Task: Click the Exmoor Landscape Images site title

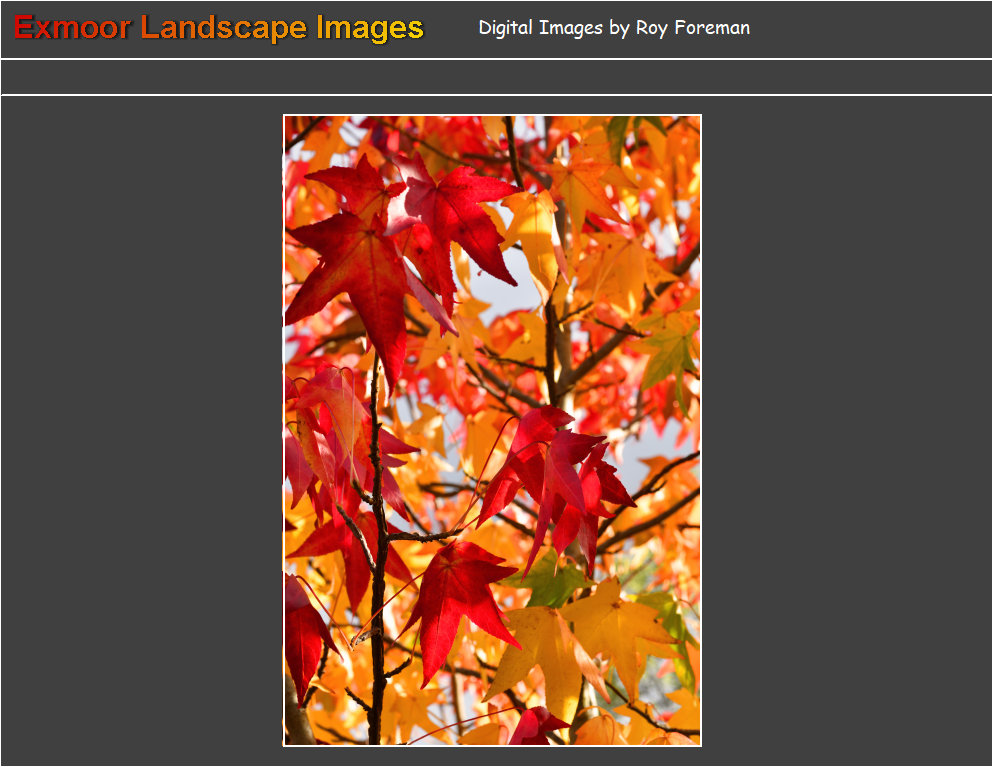Action: 218,28
